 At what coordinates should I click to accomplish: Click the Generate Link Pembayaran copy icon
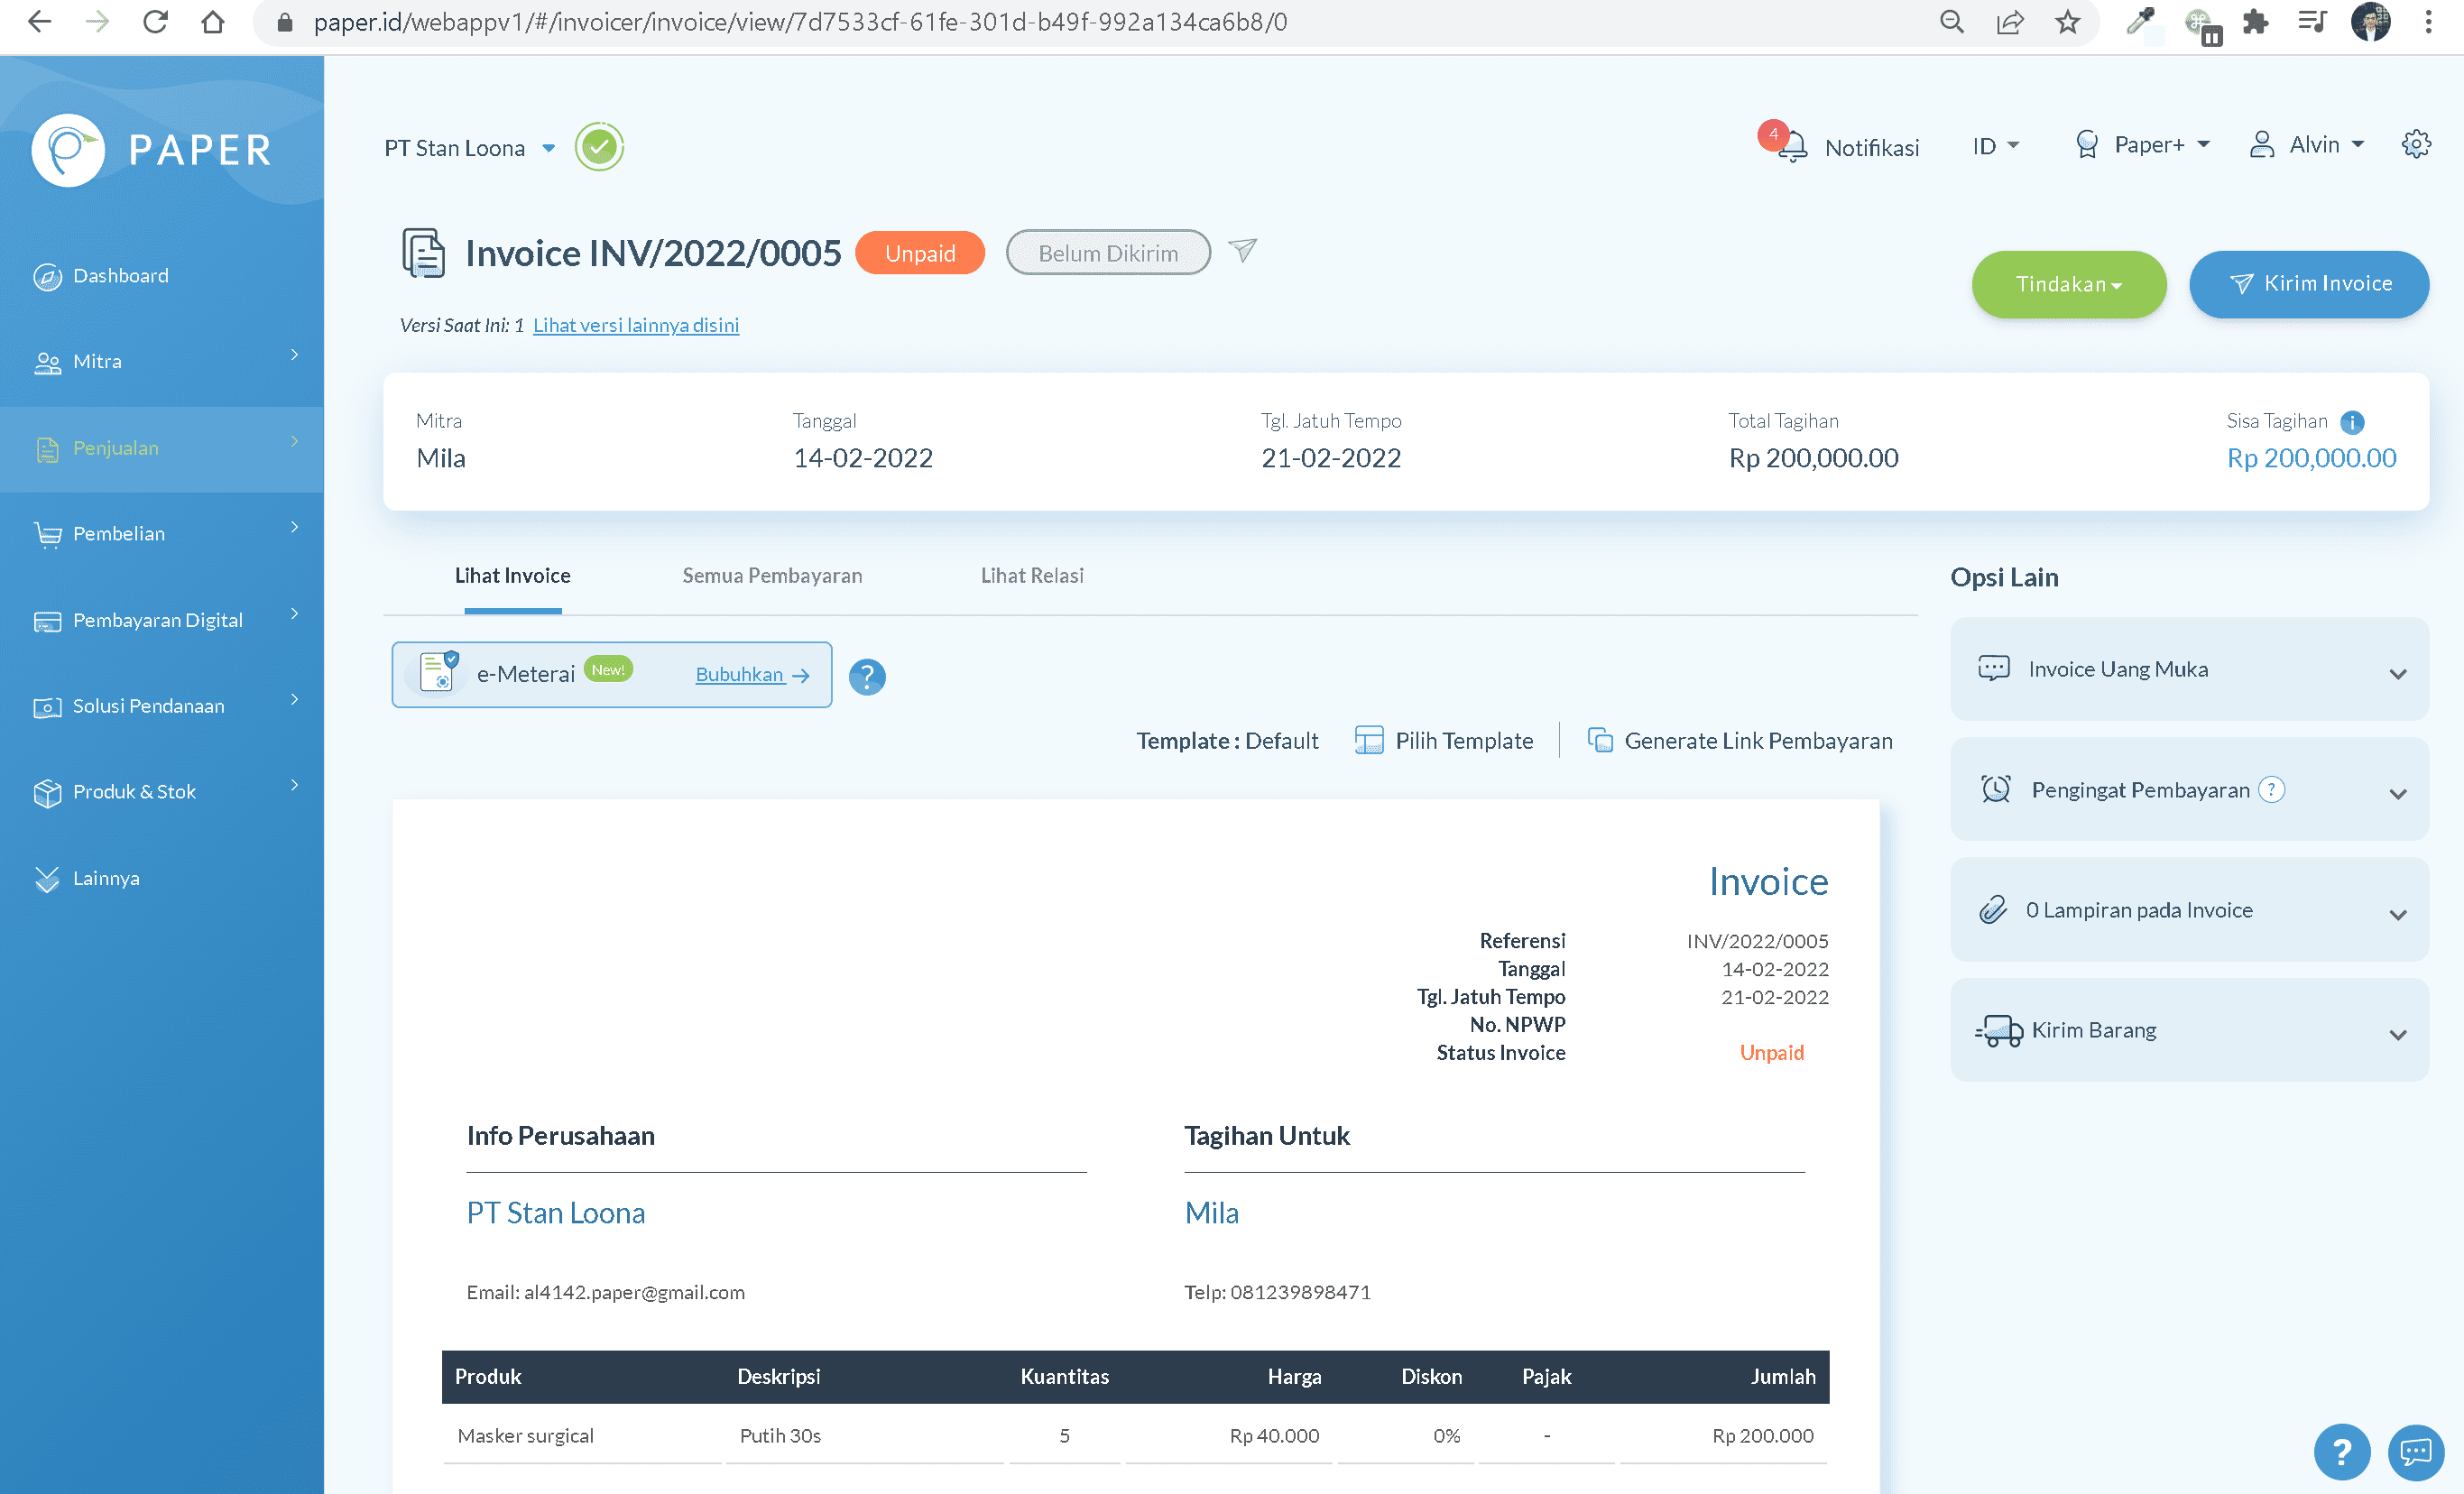click(x=1601, y=740)
